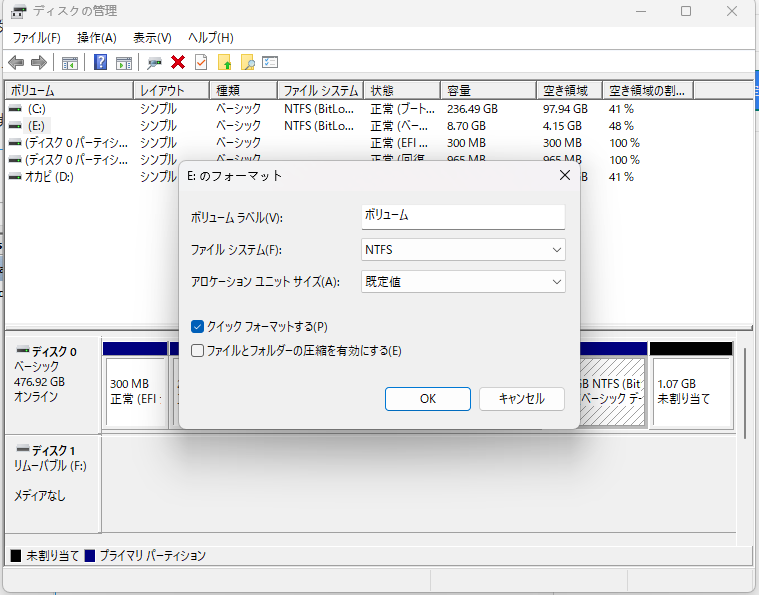Open the ヘルプ(H) menu
Screen dimensions: 759x595
[x=211, y=38]
